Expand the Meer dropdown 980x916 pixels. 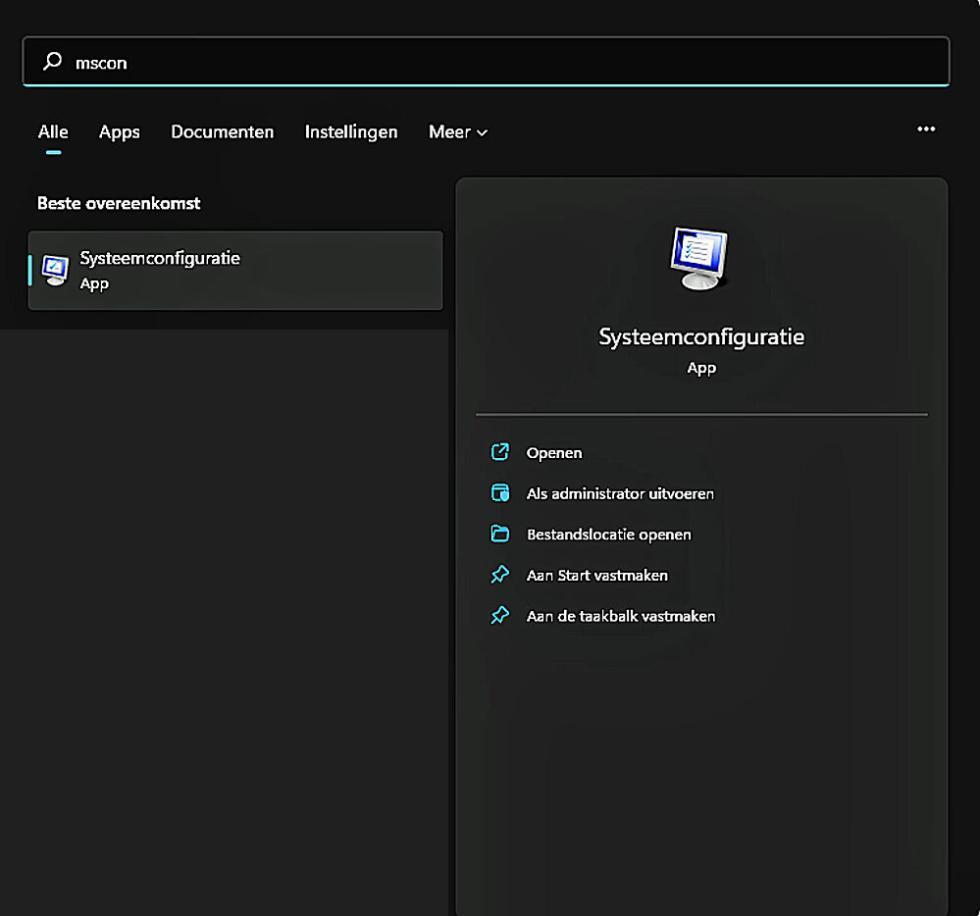coord(457,131)
